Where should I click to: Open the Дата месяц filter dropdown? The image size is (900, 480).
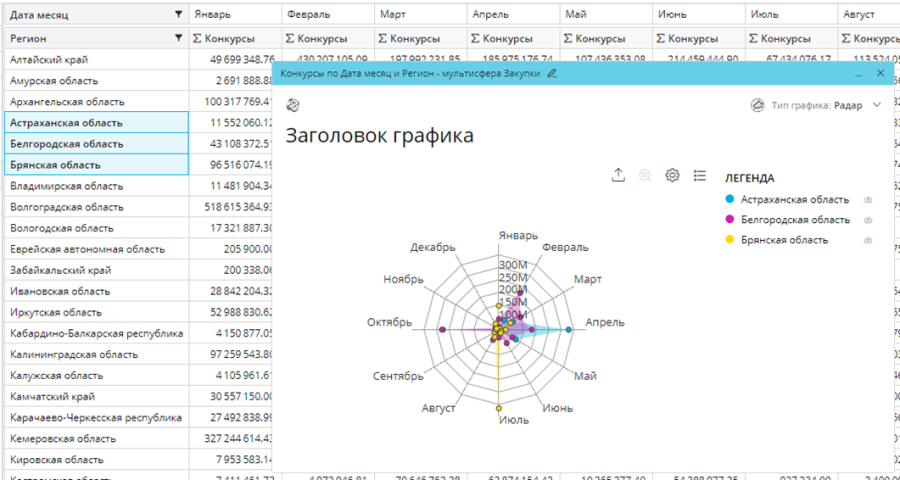[x=178, y=15]
